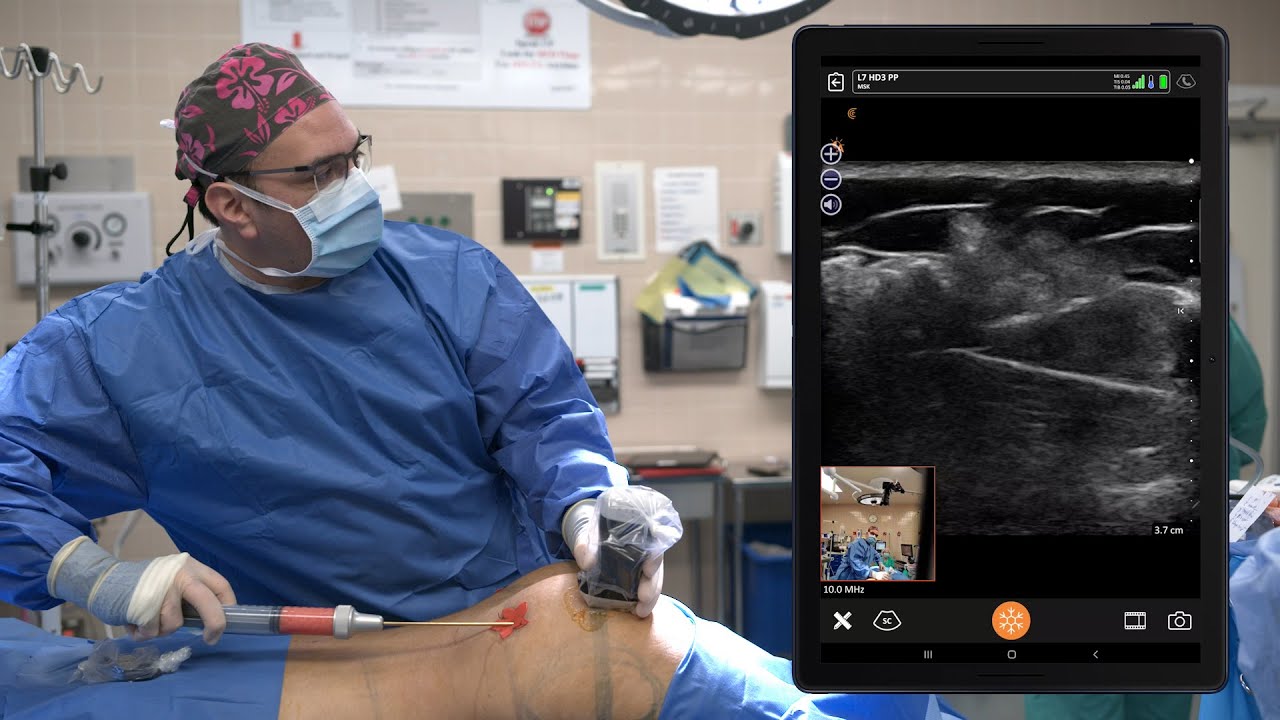Tap the Android back arrow
1280x720 pixels.
[x=1095, y=654]
